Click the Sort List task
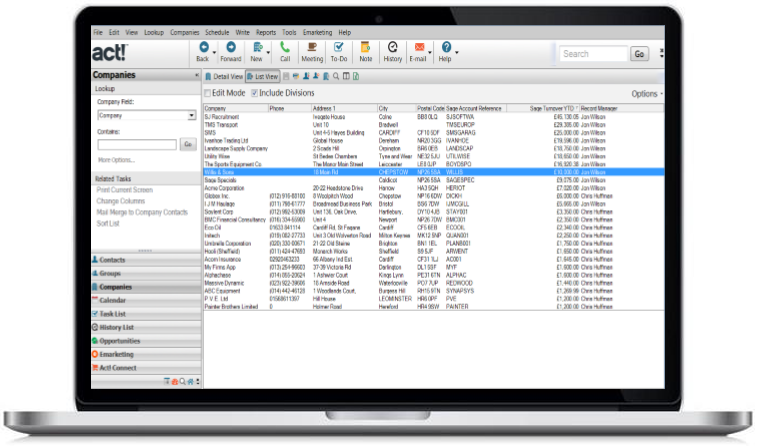The width and height of the screenshot is (758, 447). pos(108,223)
